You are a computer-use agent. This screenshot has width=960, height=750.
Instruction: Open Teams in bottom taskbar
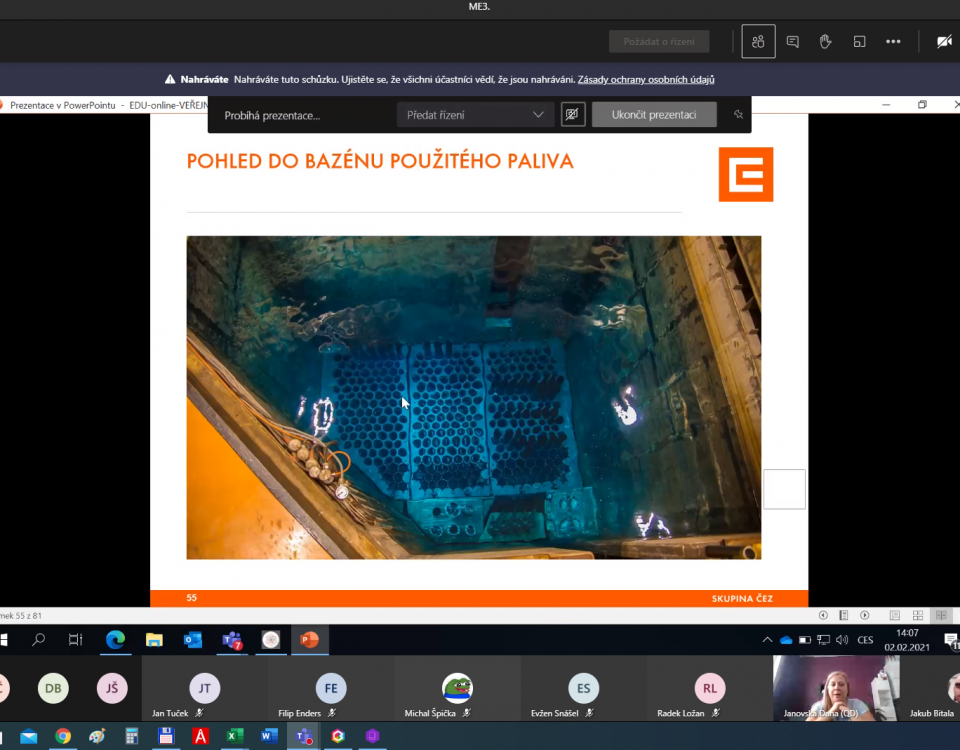coord(304,736)
